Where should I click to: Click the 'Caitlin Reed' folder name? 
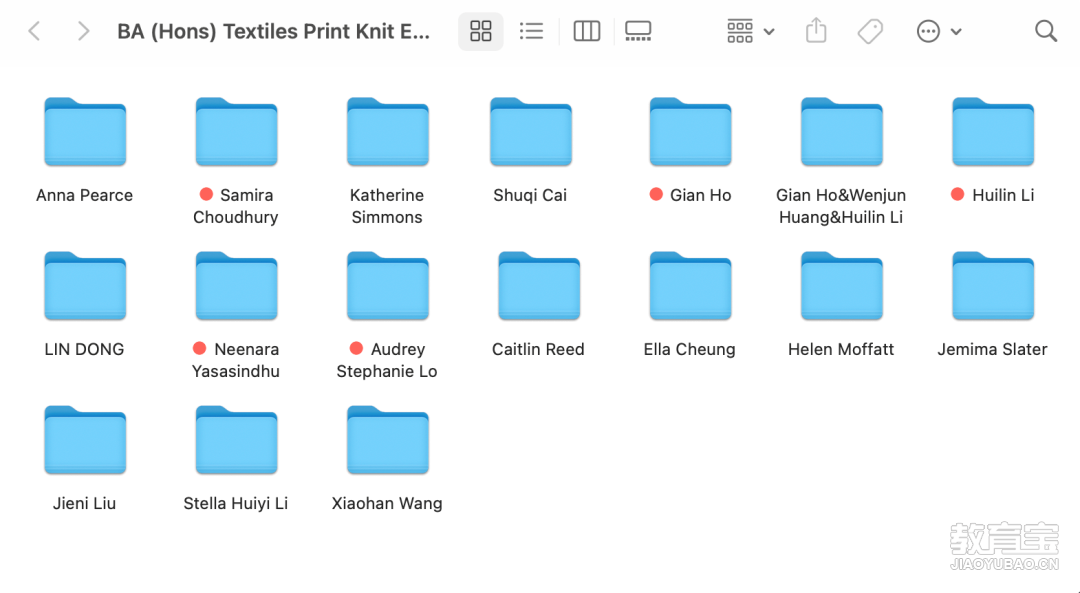[x=538, y=350]
